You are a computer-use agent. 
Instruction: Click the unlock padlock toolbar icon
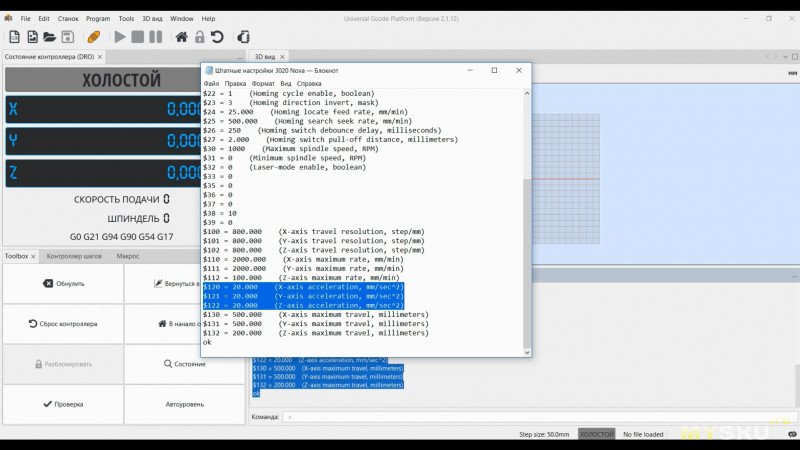[199, 37]
